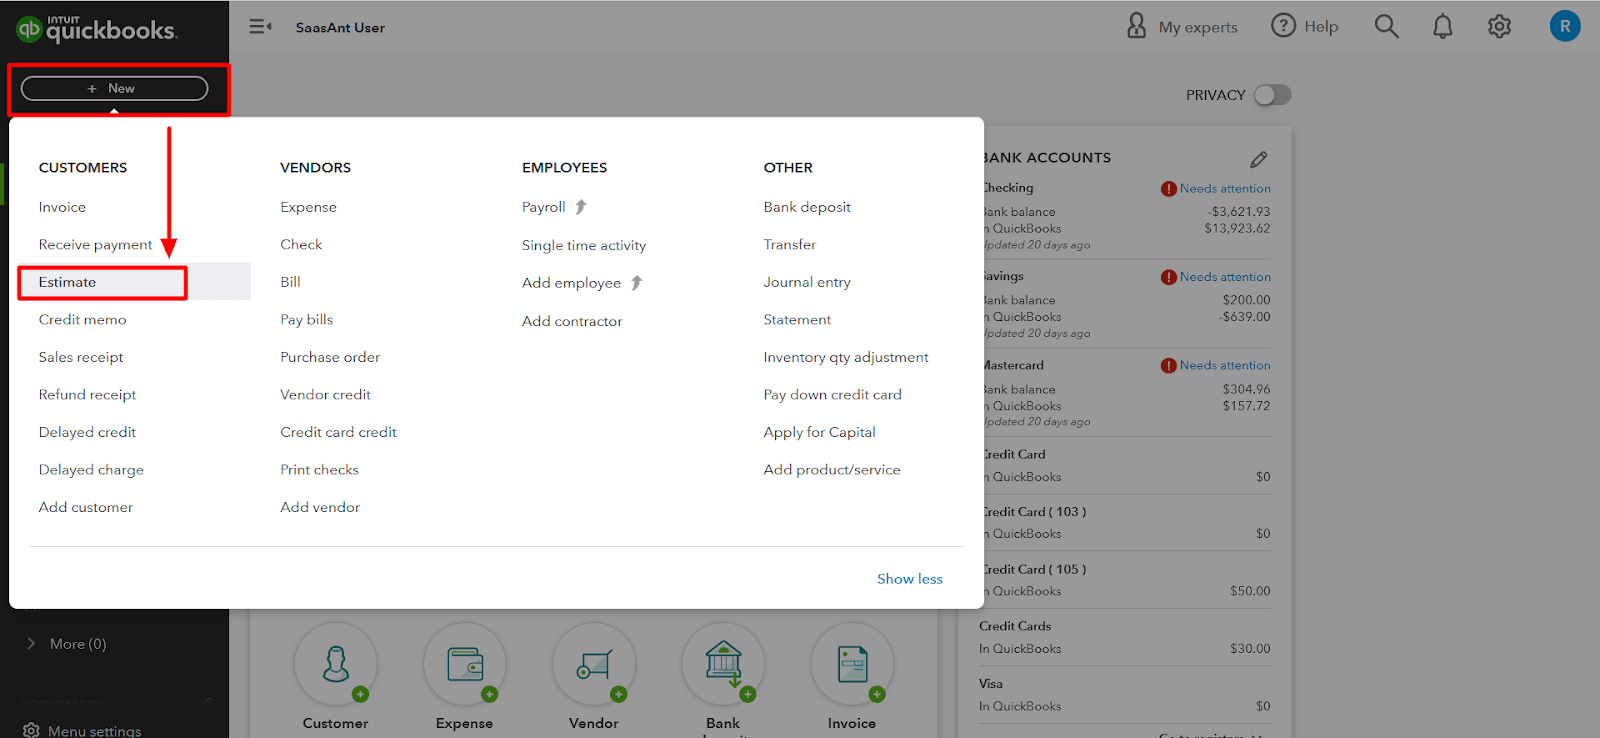This screenshot has width=1600, height=738.
Task: Click the QuickBooks logo
Action: coord(96,29)
